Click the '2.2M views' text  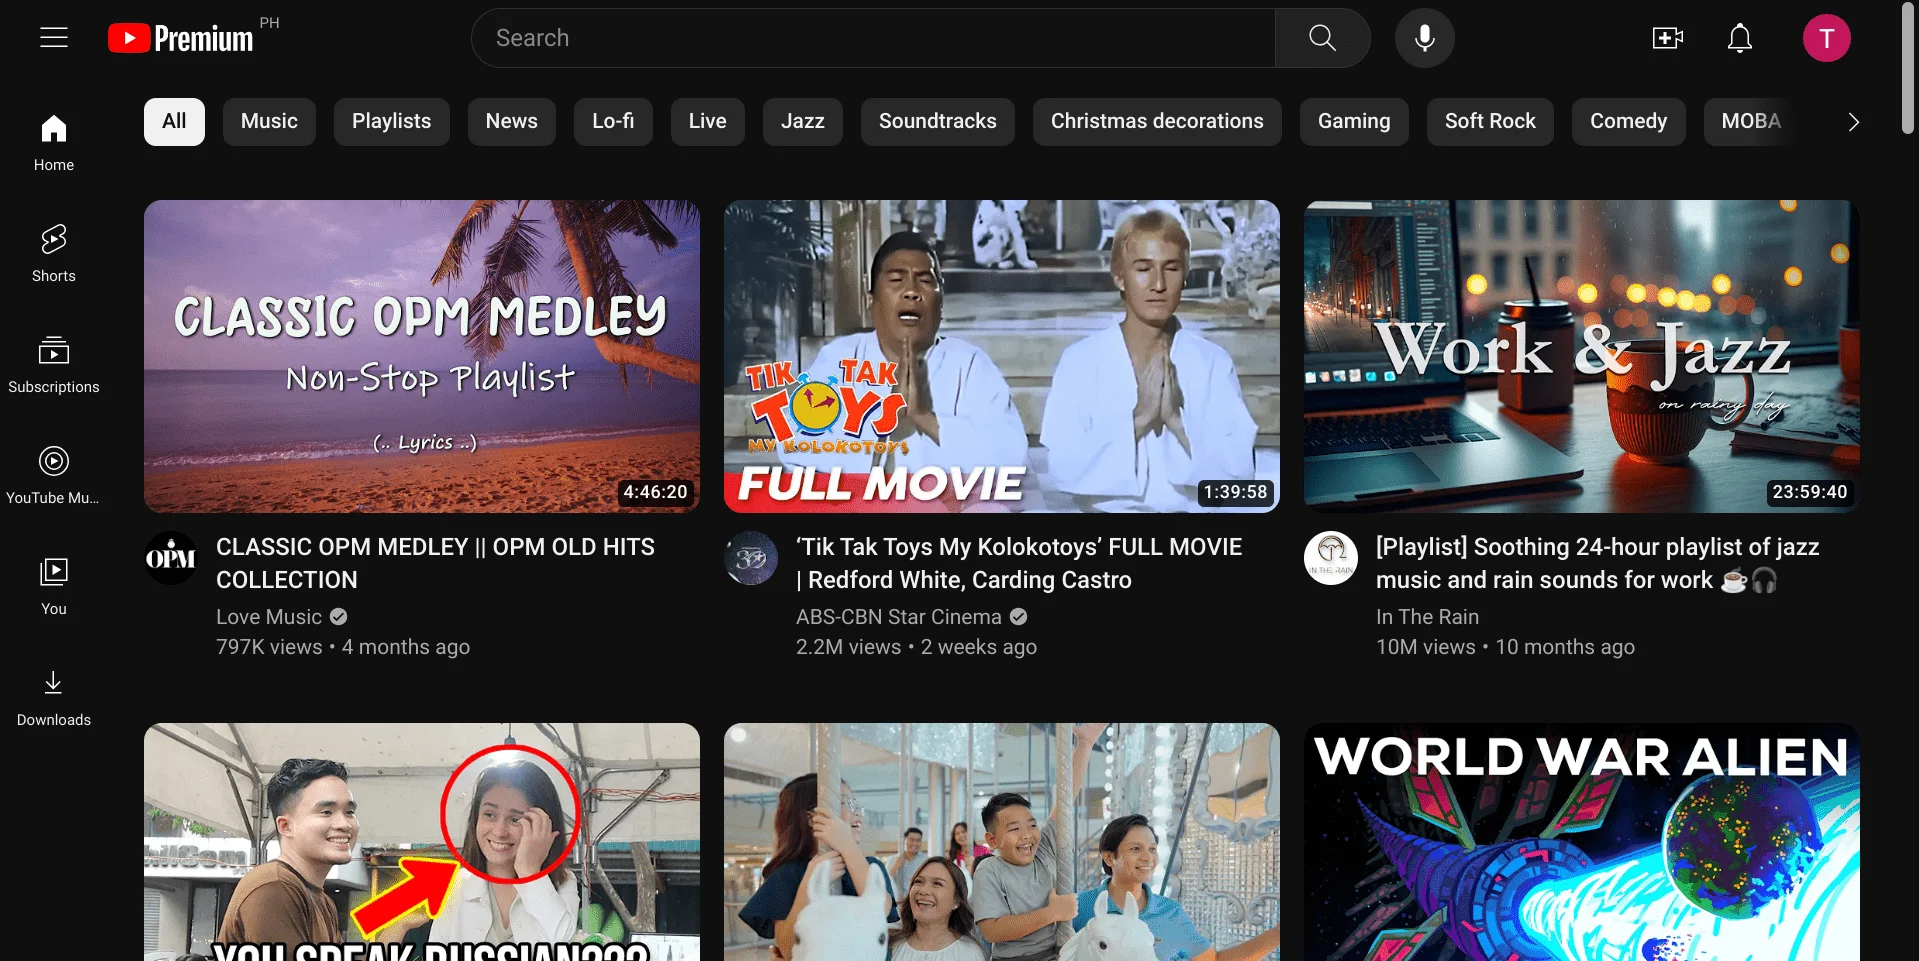tap(848, 647)
